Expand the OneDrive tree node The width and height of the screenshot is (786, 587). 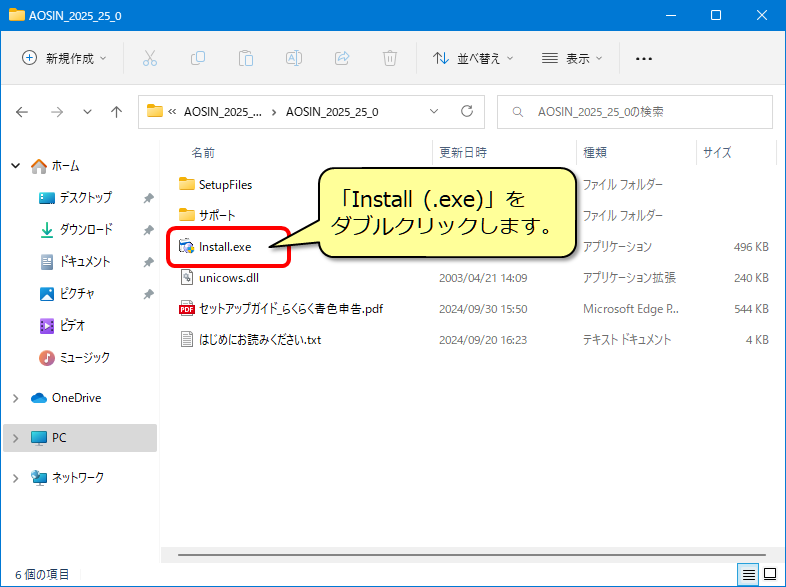click(15, 398)
